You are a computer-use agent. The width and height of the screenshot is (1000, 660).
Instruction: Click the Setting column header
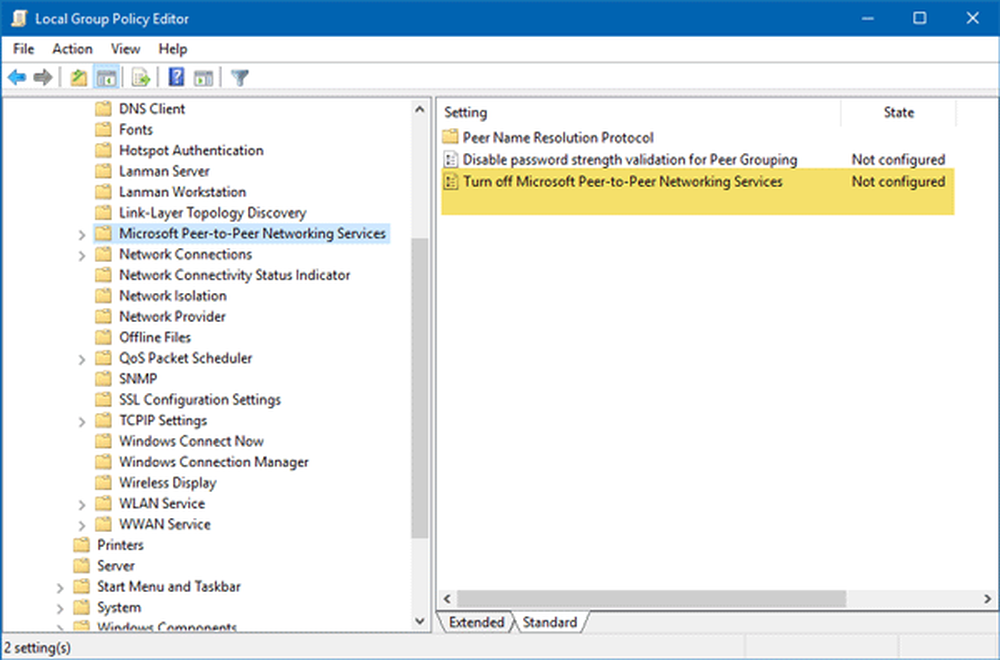point(640,113)
